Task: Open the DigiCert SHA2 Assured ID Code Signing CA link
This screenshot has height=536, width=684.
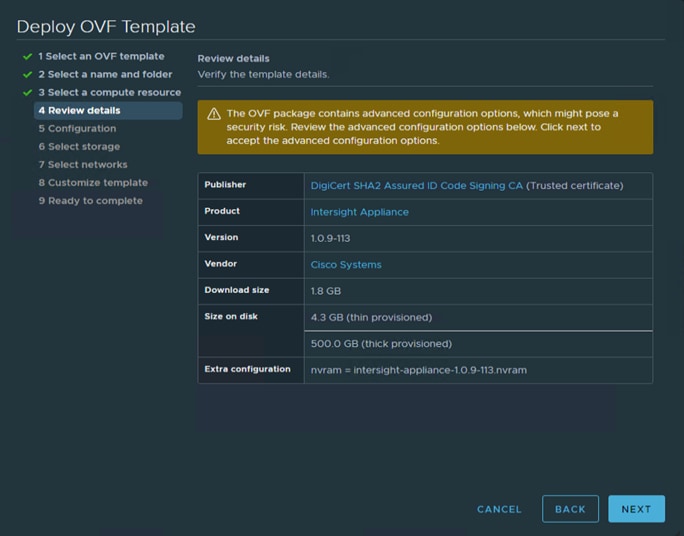Action: point(416,185)
